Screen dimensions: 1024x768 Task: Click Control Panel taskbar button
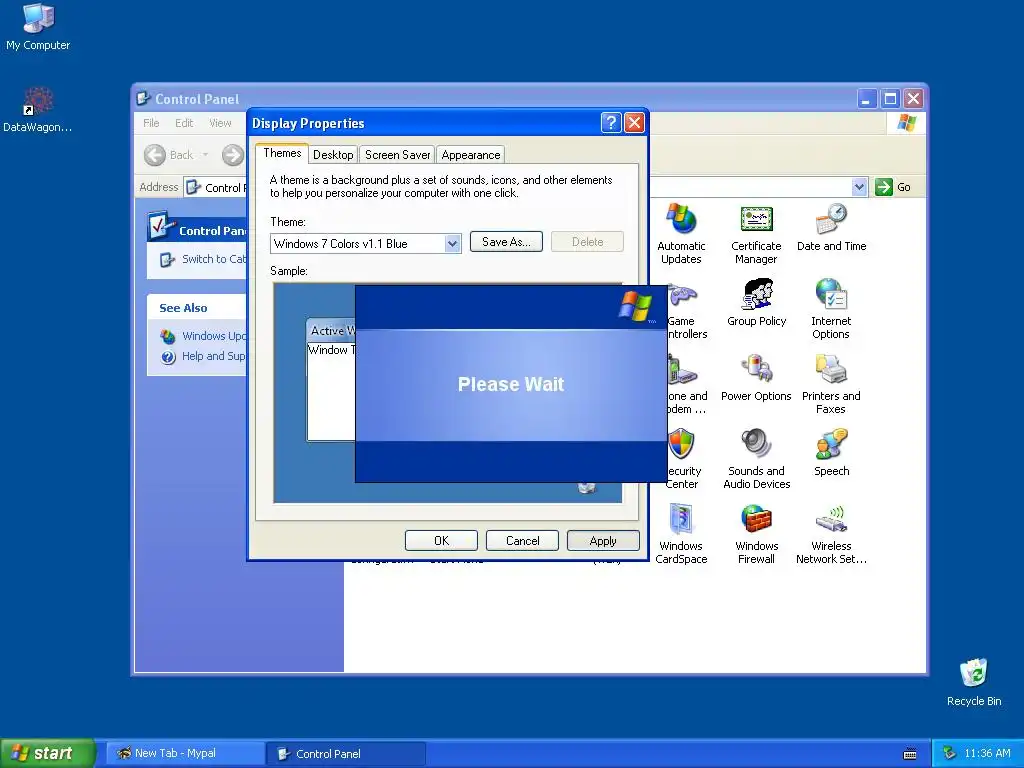346,754
